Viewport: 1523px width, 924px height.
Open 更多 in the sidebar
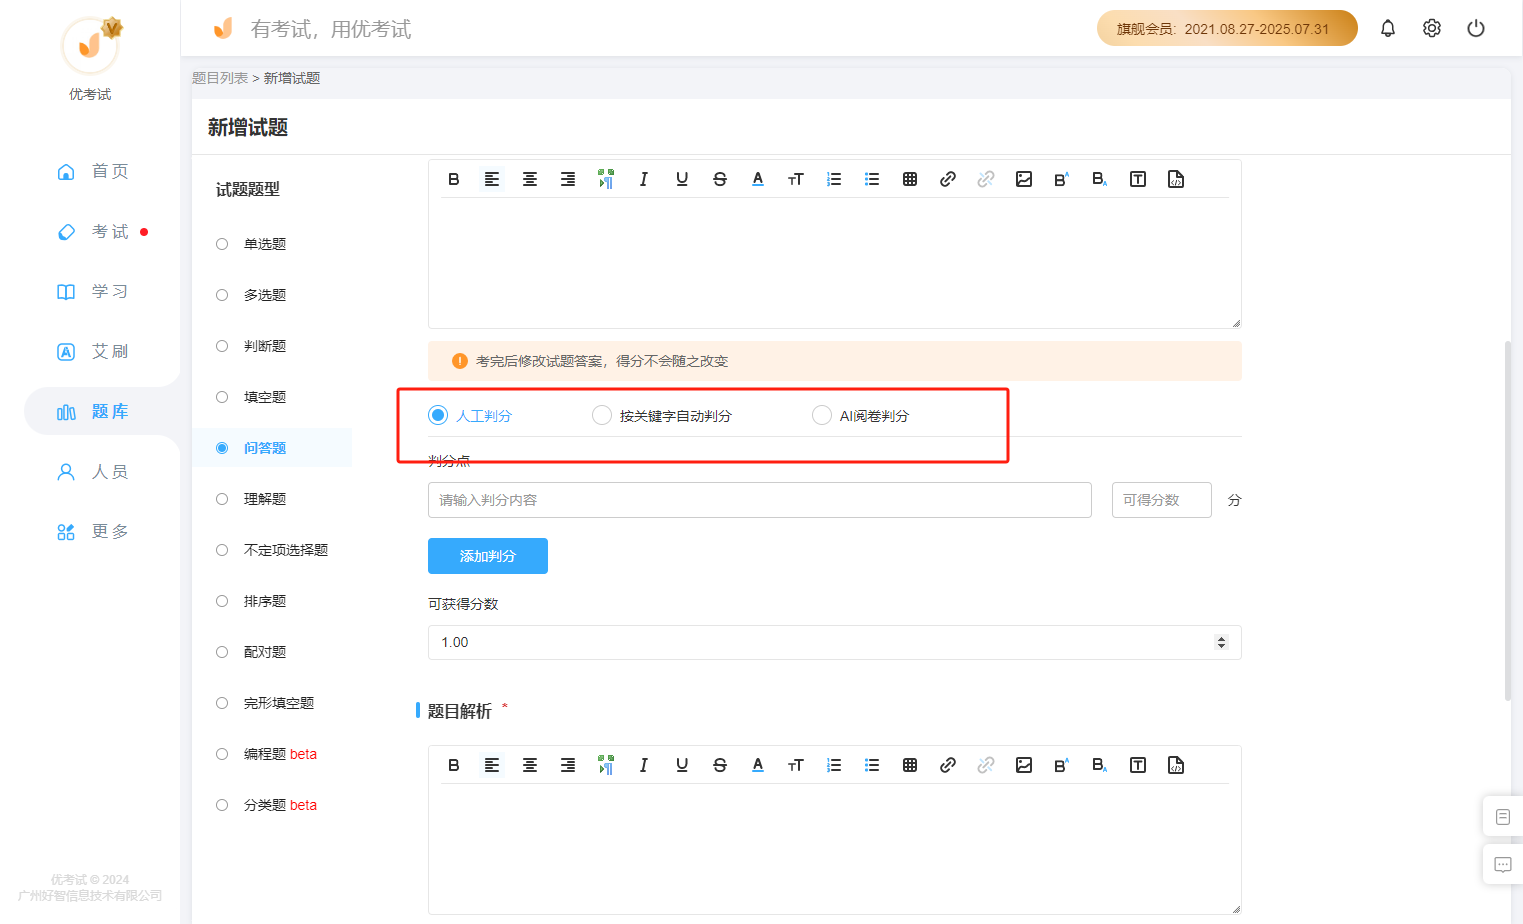point(92,531)
